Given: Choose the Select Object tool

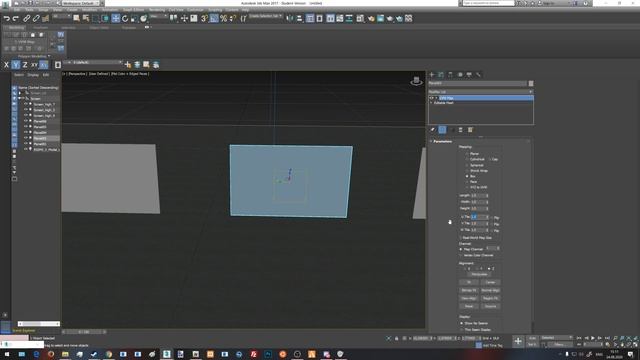Looking at the screenshot, I should [76, 18].
